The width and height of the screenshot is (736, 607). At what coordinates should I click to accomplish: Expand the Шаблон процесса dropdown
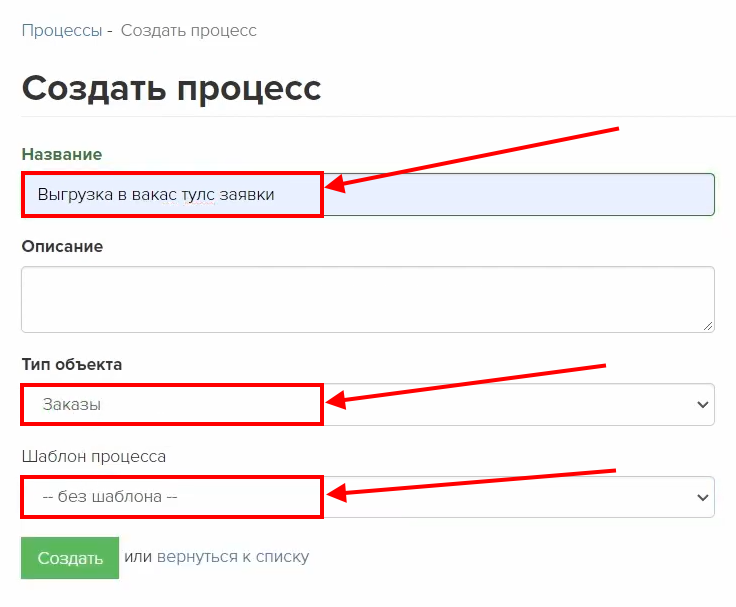pyautogui.click(x=500, y=497)
